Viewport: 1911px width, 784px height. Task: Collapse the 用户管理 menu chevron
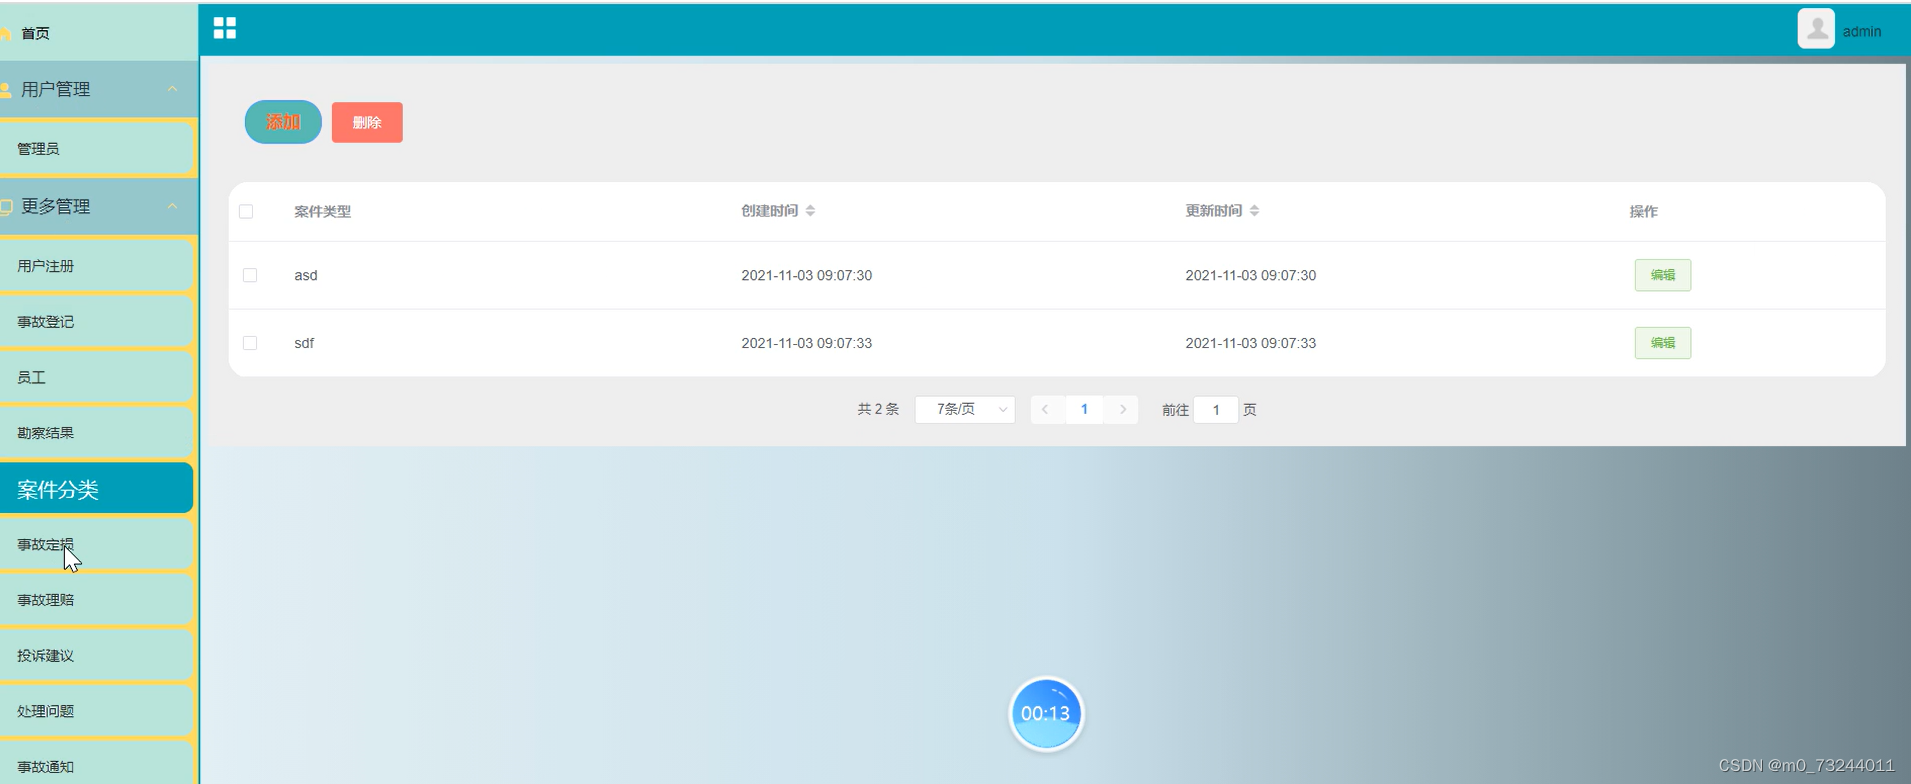coord(172,89)
